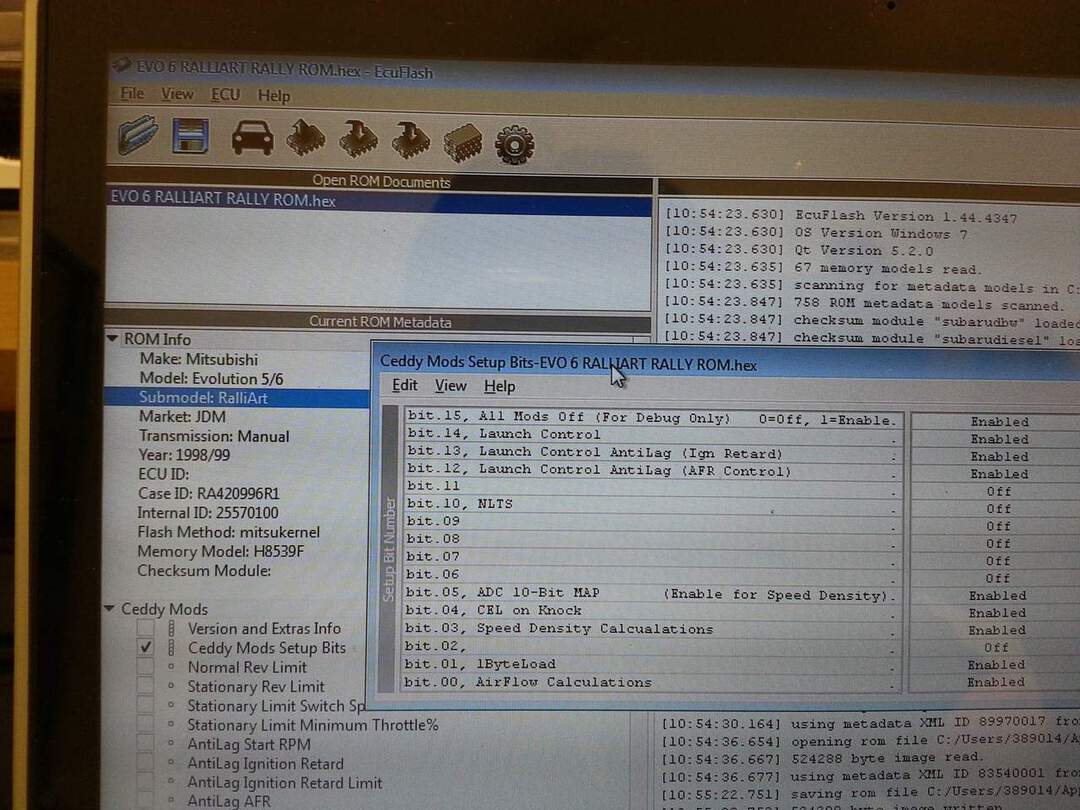Click the table icon beside Ceddy Mods Setup Bits
The width and height of the screenshot is (1080, 810).
point(172,648)
